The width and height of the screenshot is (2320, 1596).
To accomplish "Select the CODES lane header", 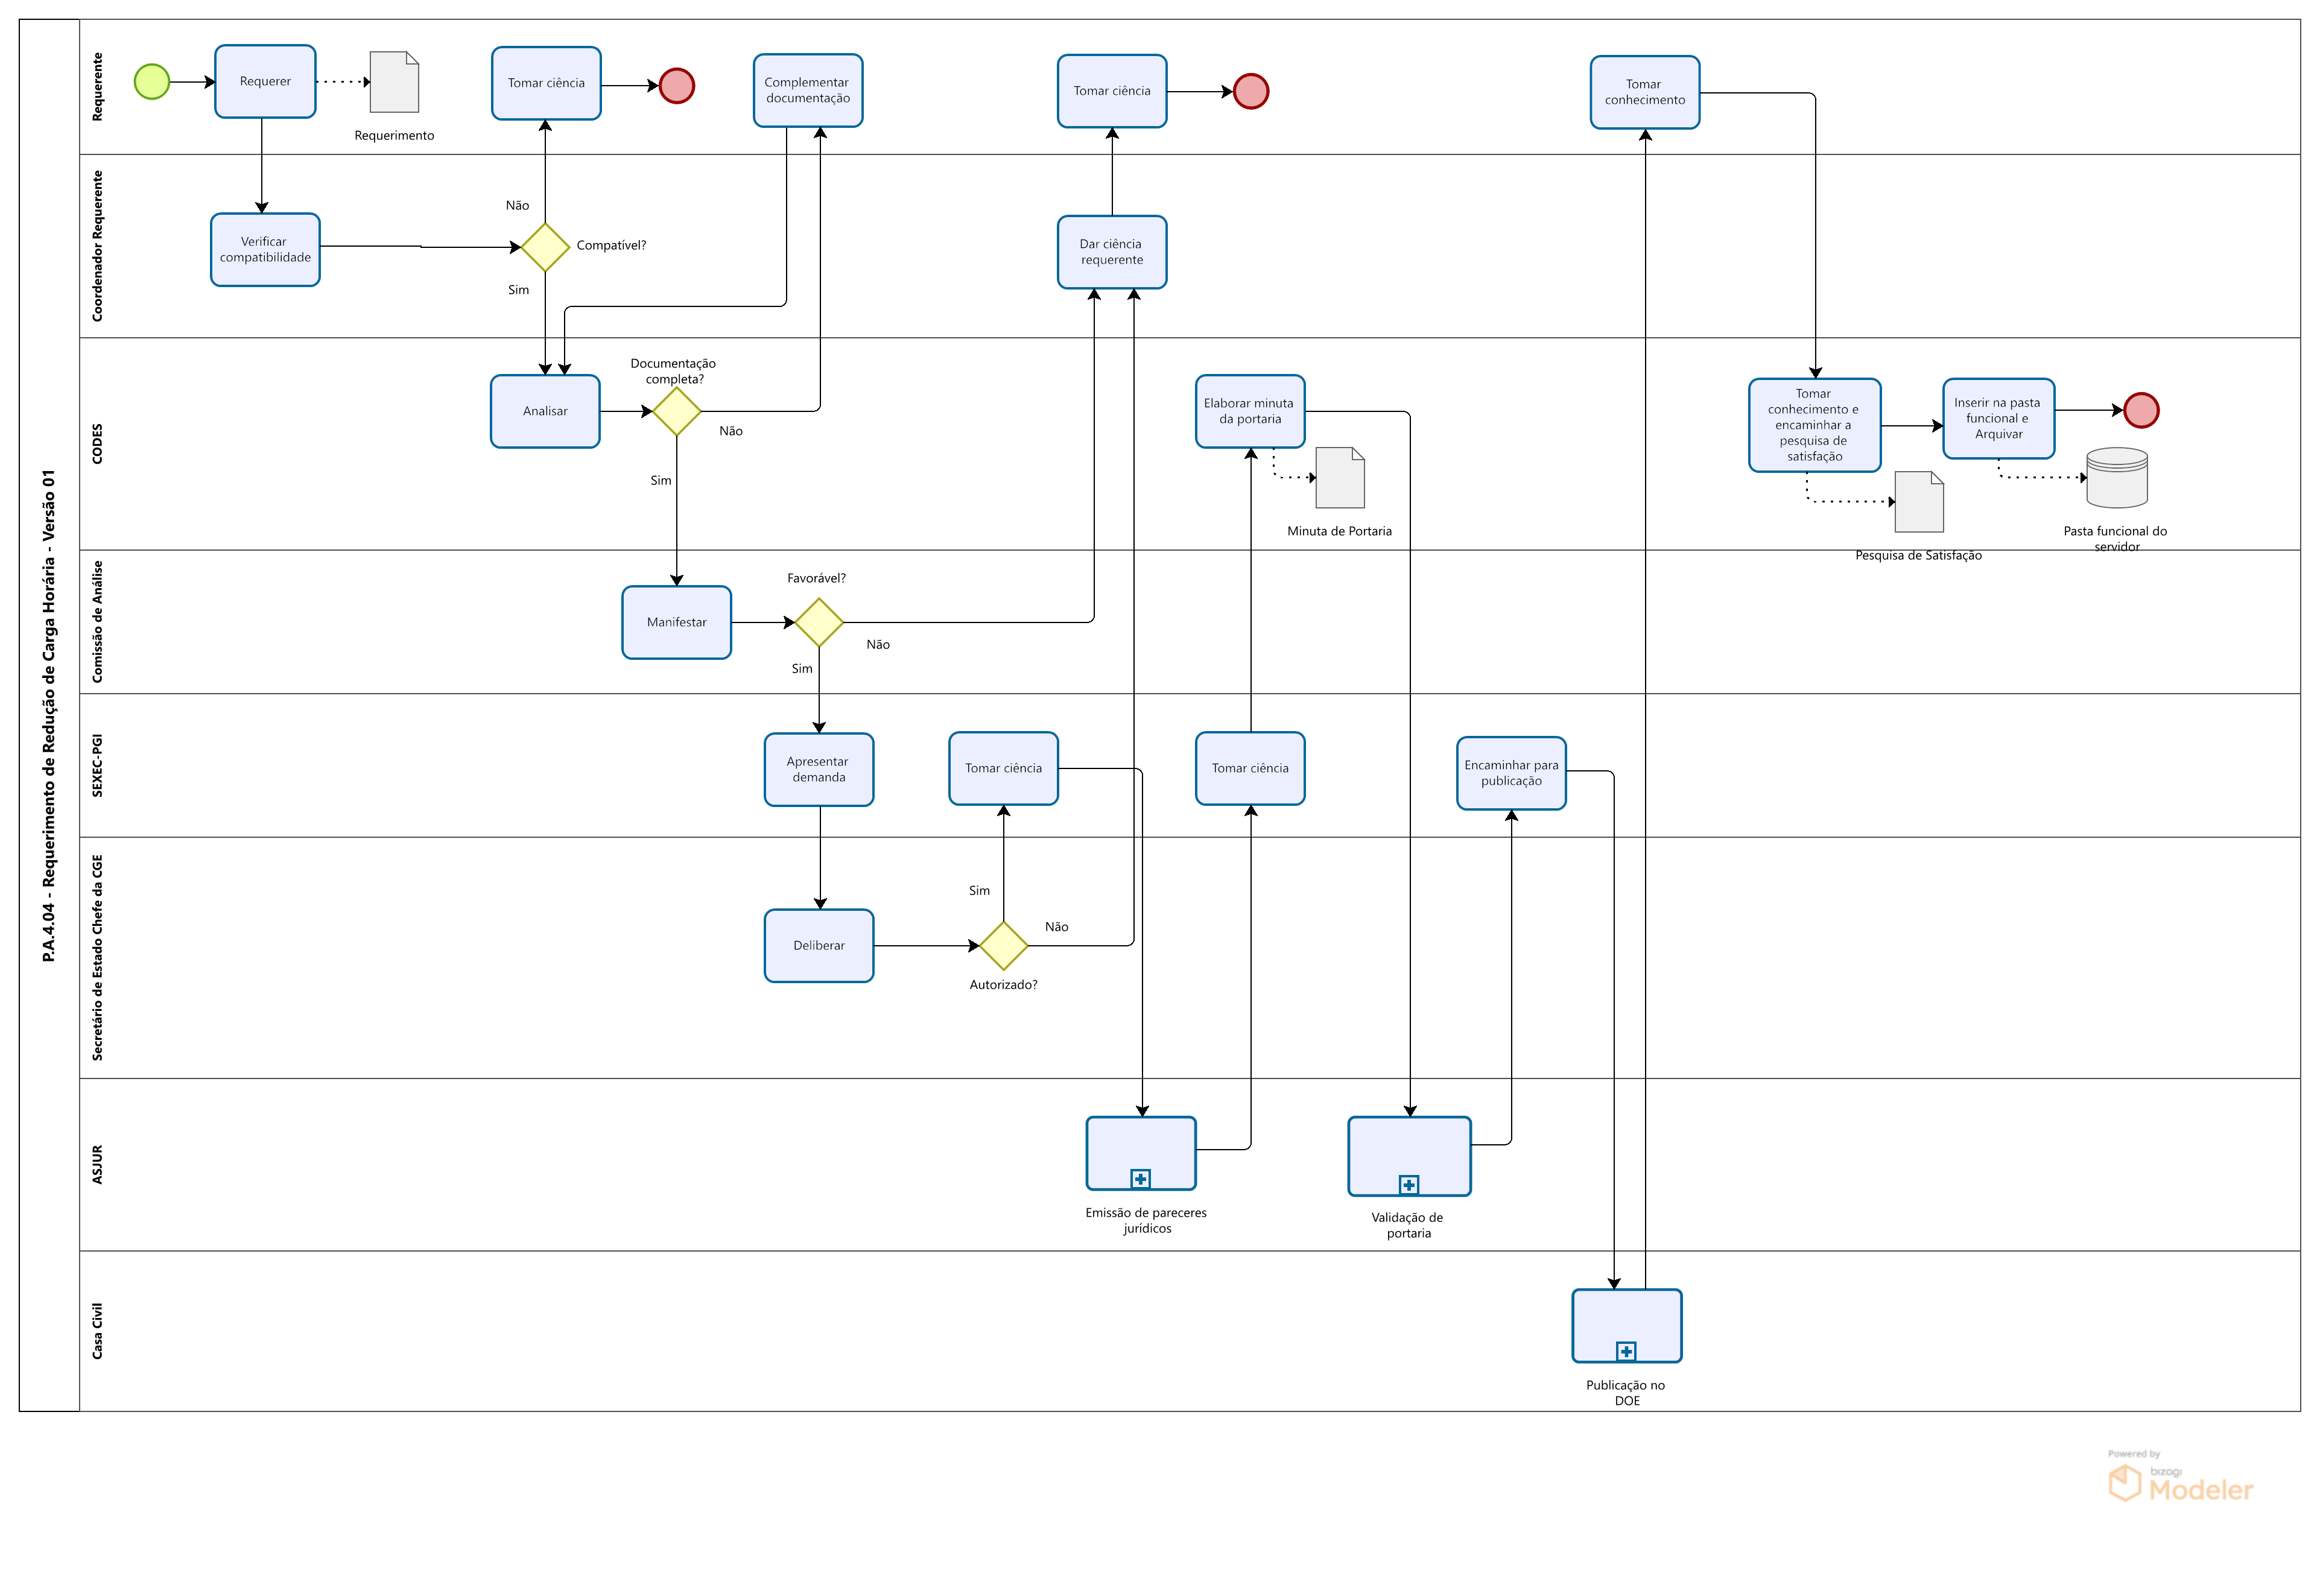I will (97, 443).
